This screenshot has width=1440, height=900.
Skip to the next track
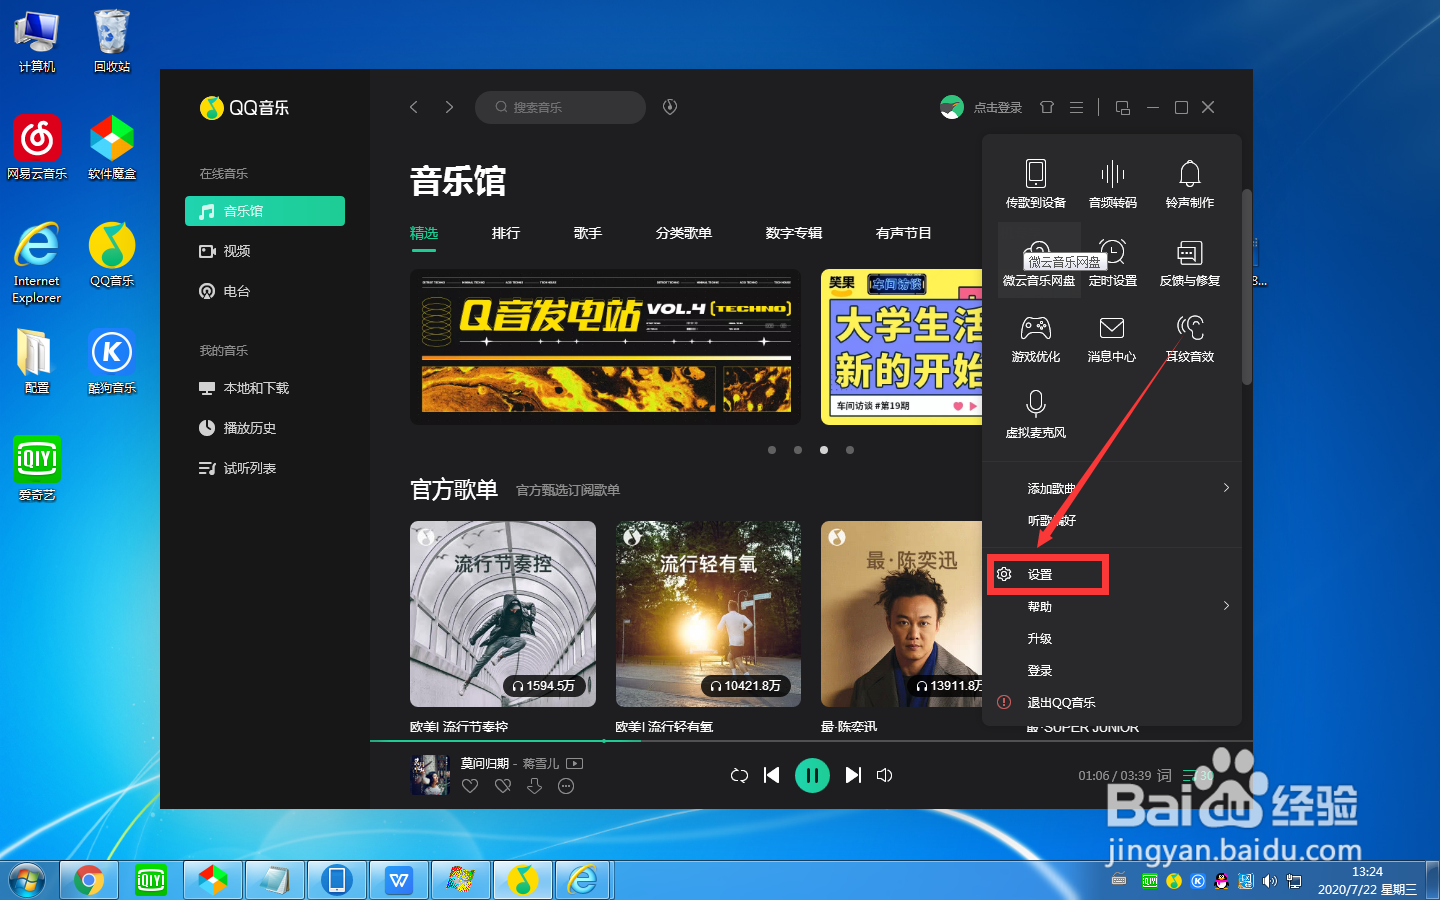tap(853, 775)
